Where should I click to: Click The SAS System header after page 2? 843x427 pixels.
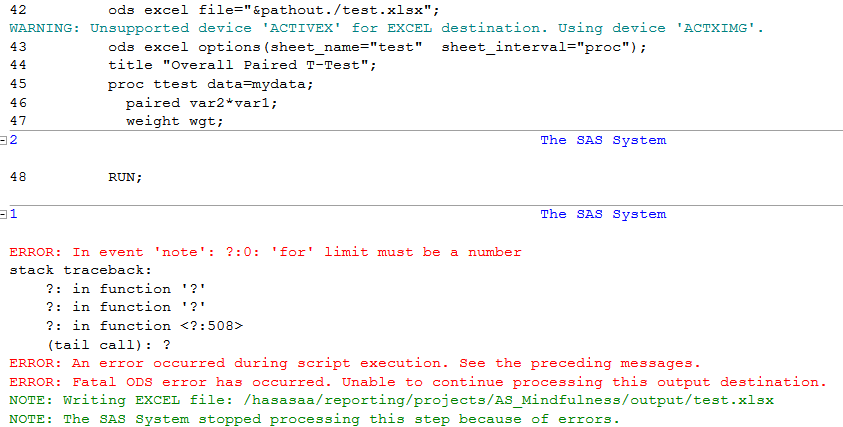click(603, 140)
